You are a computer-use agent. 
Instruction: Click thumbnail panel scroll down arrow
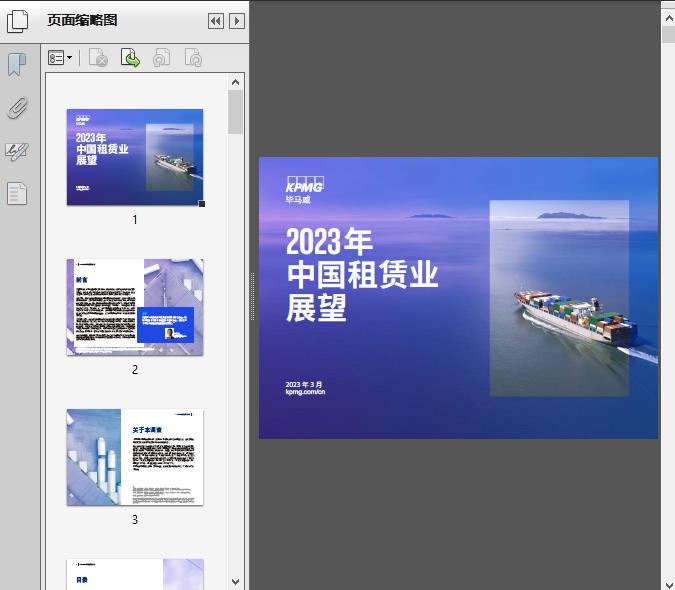[235, 581]
